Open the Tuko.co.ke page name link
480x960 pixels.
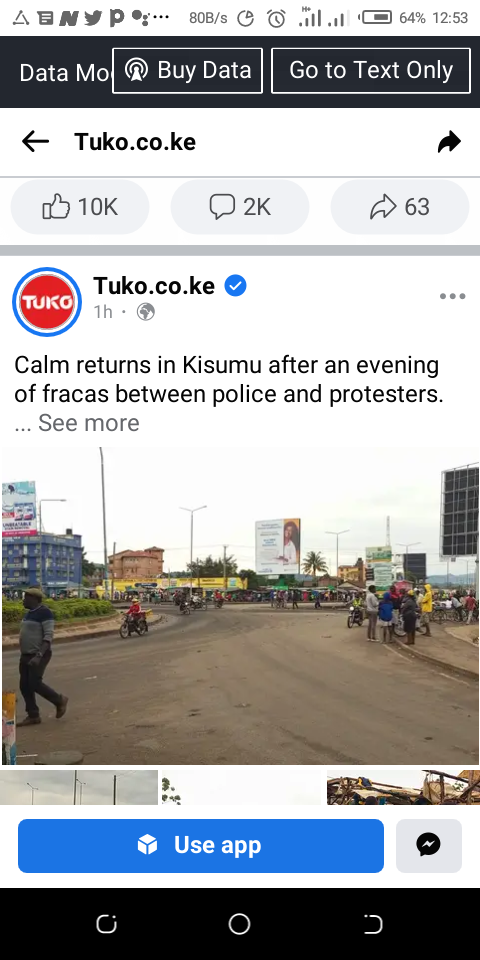coord(154,285)
